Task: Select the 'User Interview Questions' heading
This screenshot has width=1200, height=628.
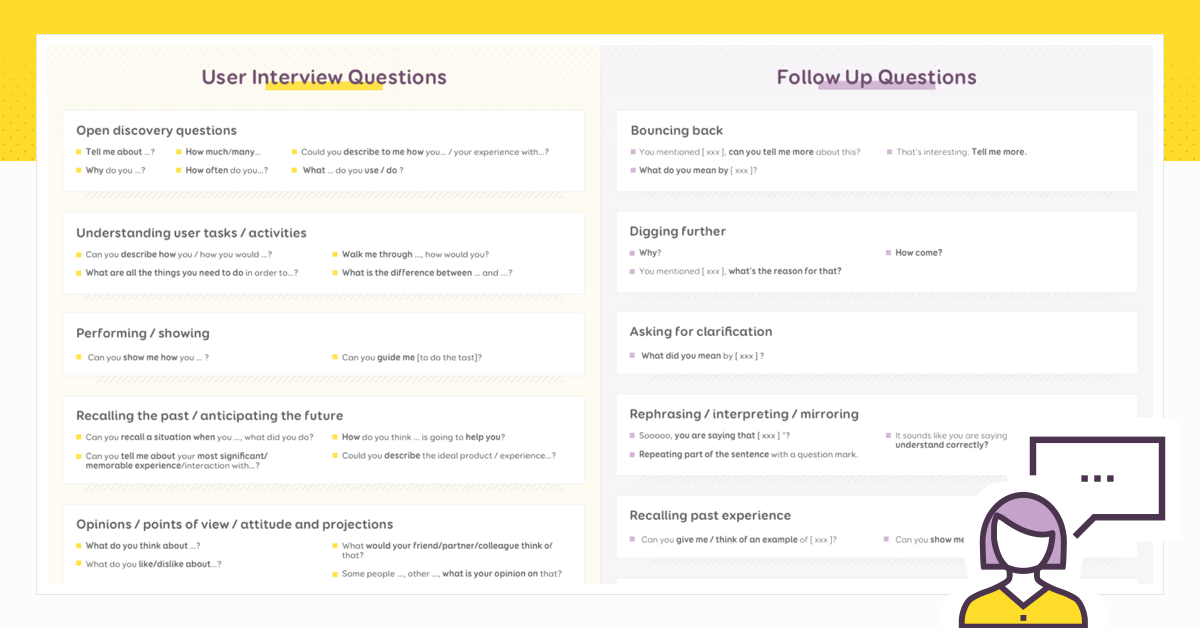Action: click(x=324, y=77)
